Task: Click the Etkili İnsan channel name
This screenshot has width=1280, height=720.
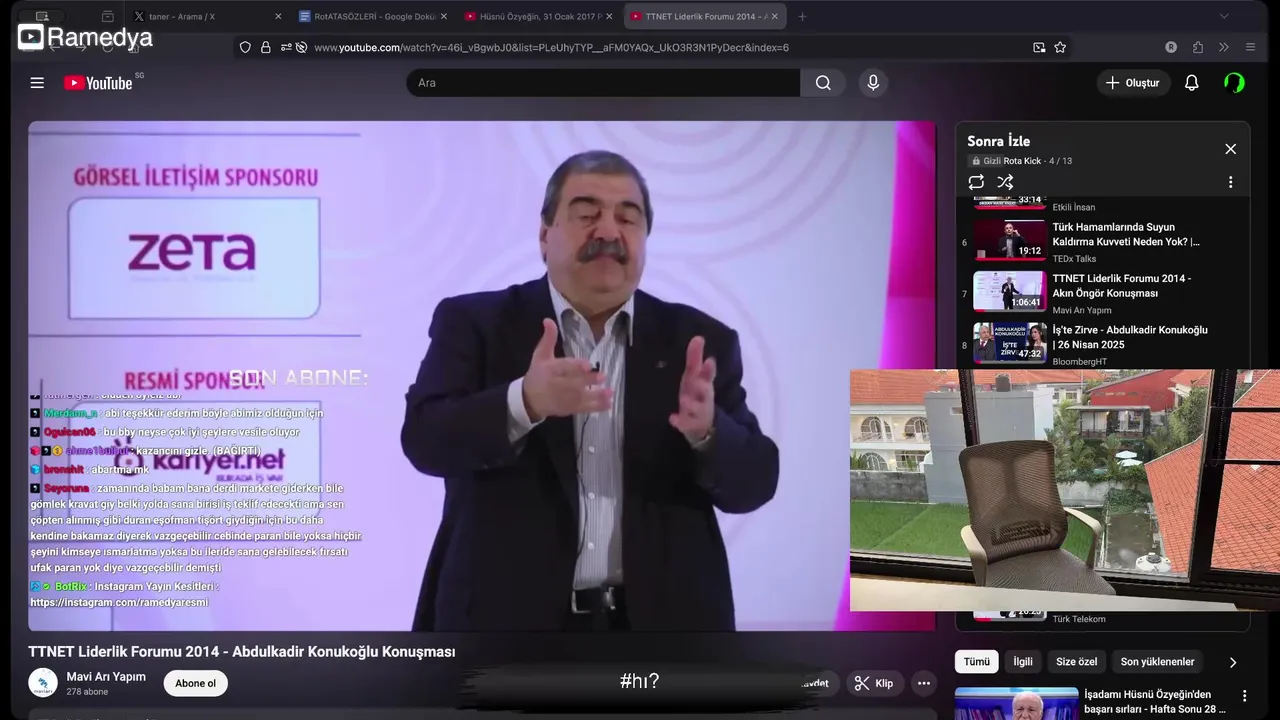Action: tap(1073, 208)
